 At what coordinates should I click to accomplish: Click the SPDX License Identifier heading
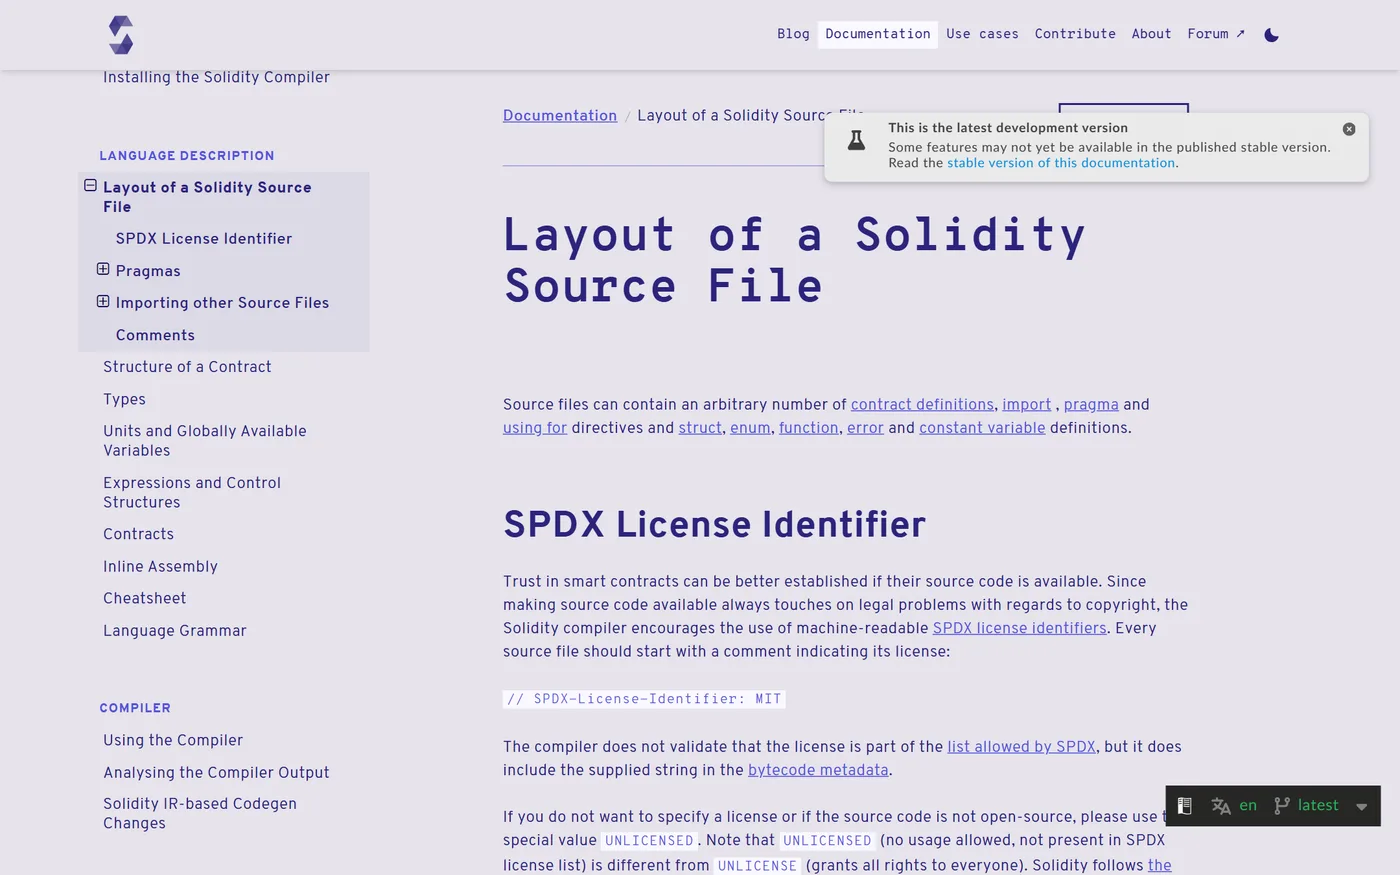tap(714, 524)
